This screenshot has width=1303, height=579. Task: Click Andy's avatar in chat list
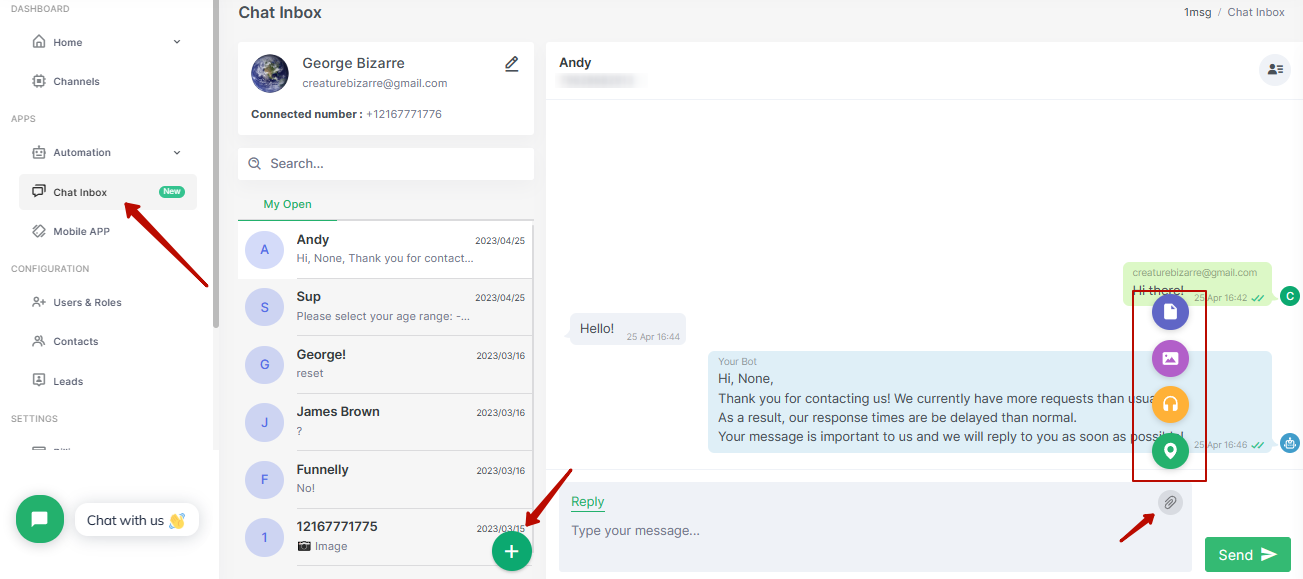click(x=264, y=250)
